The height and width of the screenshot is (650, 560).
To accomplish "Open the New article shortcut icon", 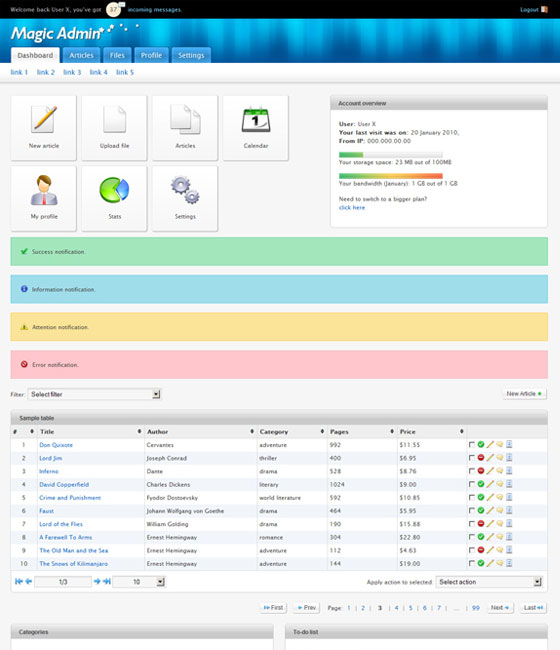I will 44,119.
